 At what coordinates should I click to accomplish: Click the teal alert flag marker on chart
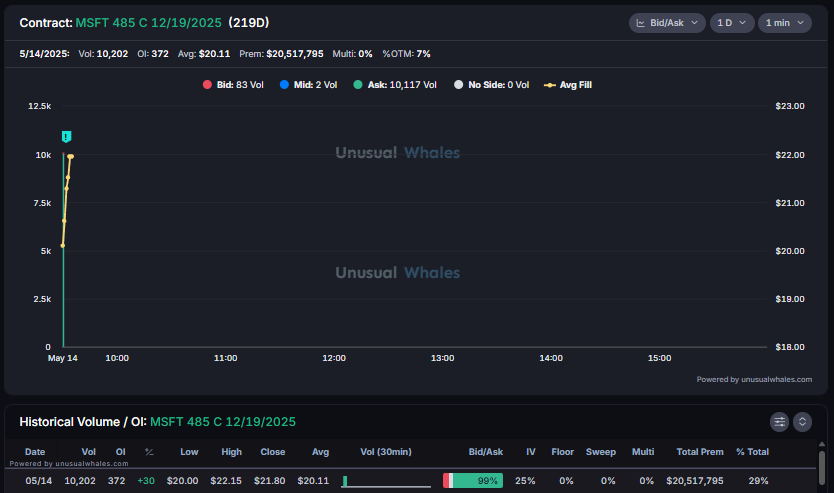[66, 137]
